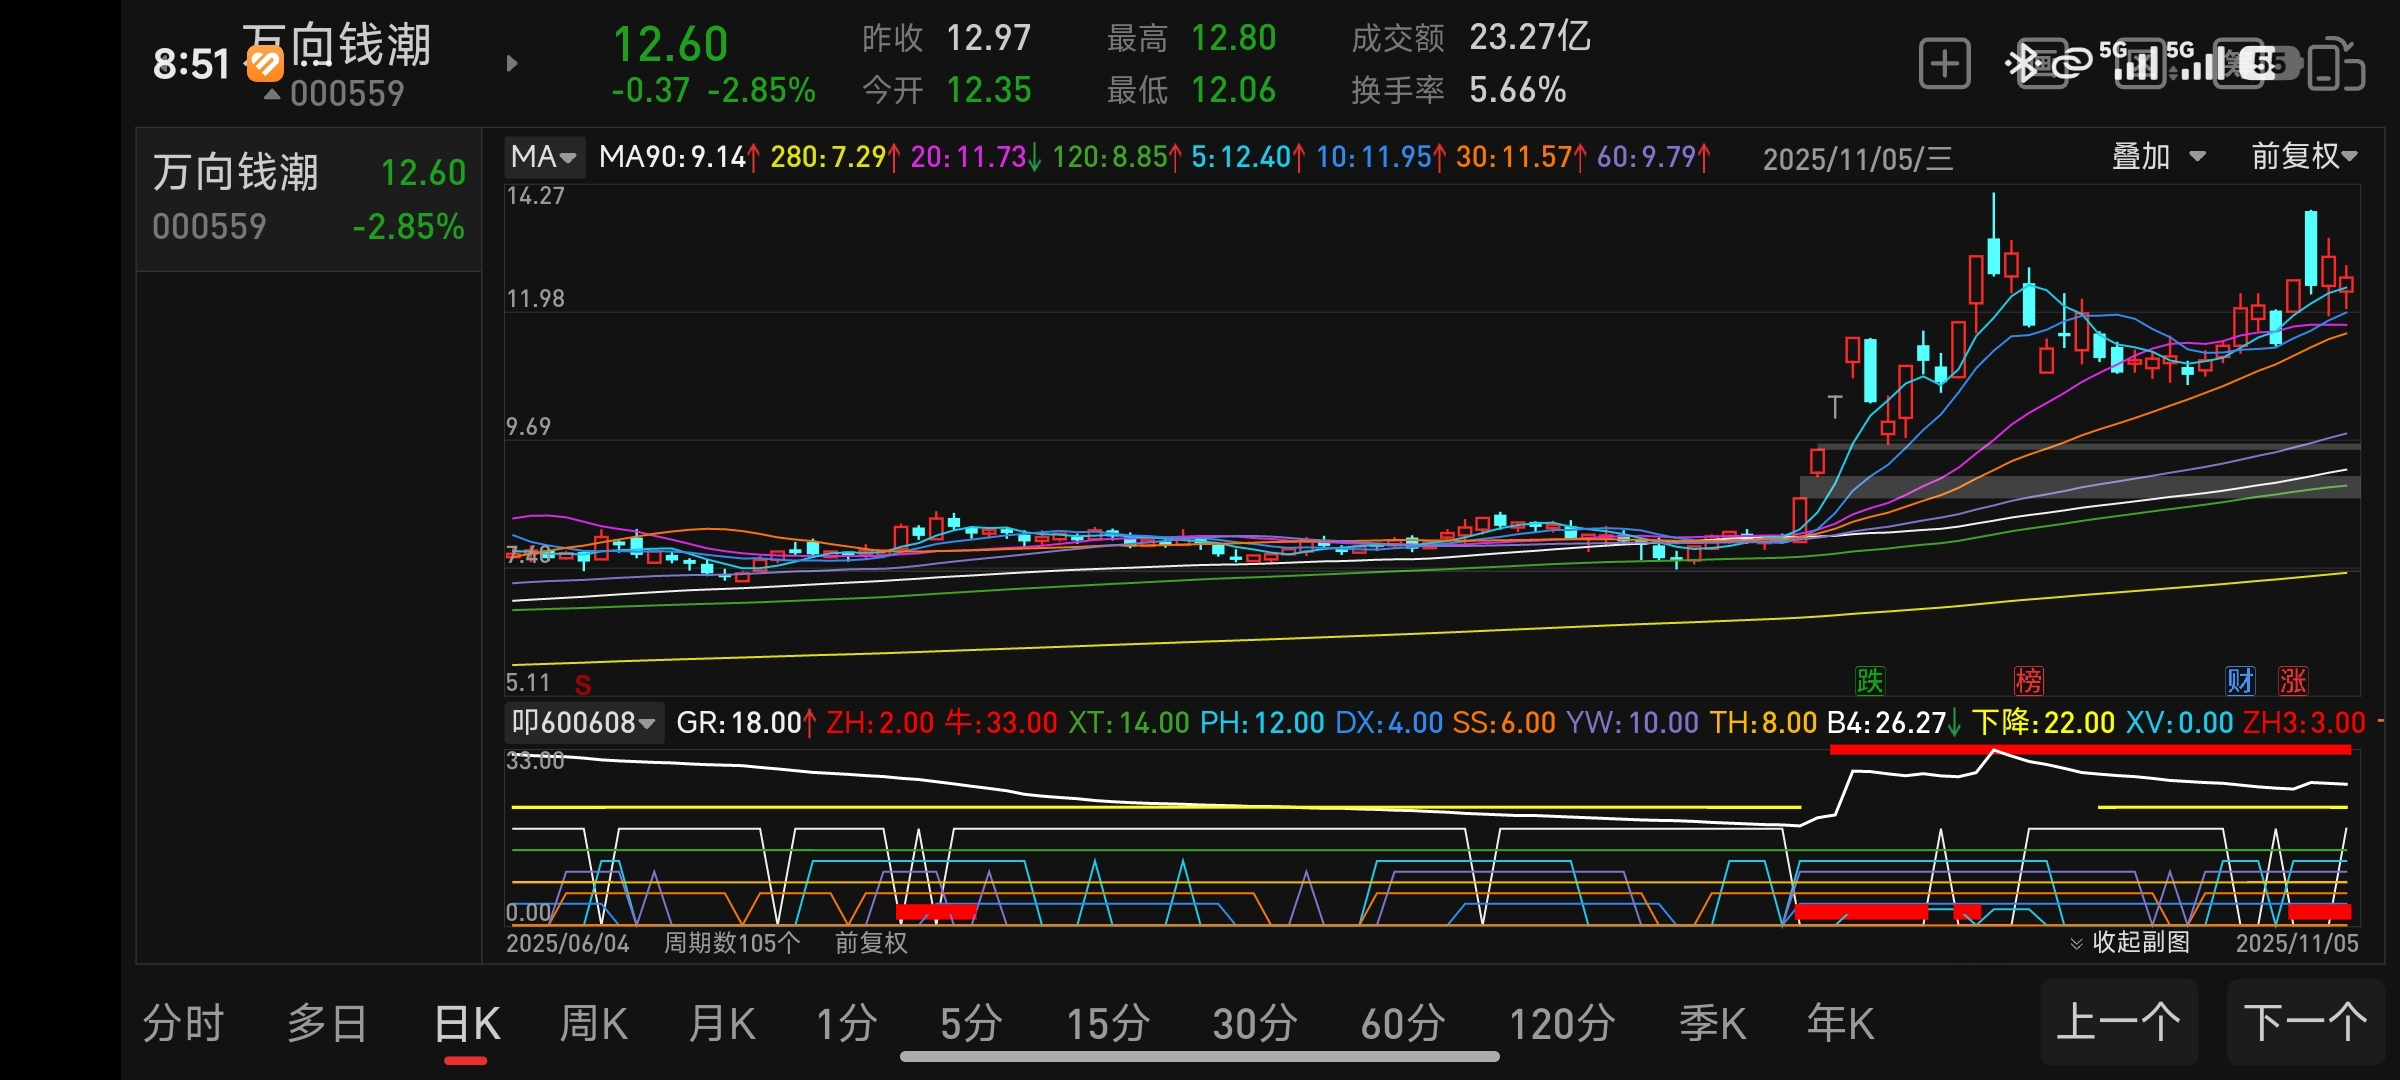Click the 下一个 button

click(x=2305, y=1022)
